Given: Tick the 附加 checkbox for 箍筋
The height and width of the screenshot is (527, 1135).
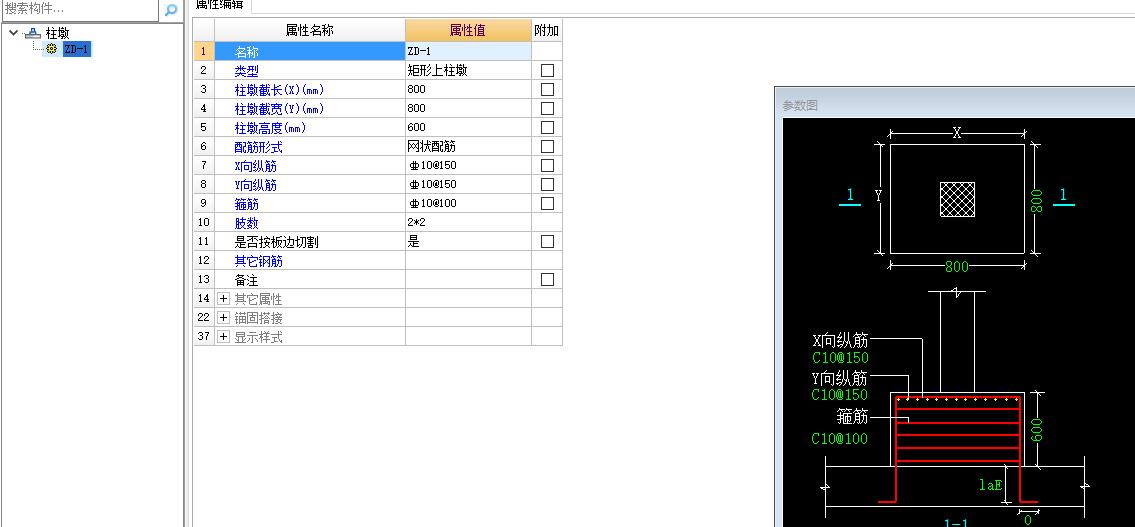Looking at the screenshot, I should (547, 203).
